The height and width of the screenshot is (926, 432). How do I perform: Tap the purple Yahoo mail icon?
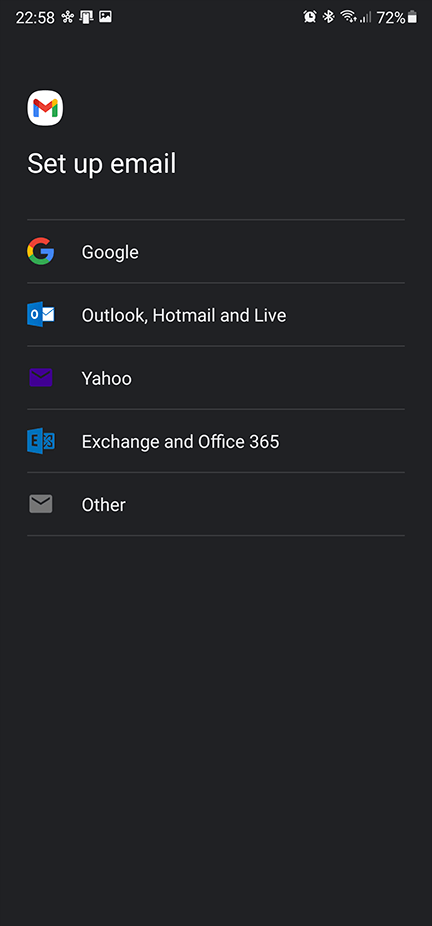(x=41, y=378)
